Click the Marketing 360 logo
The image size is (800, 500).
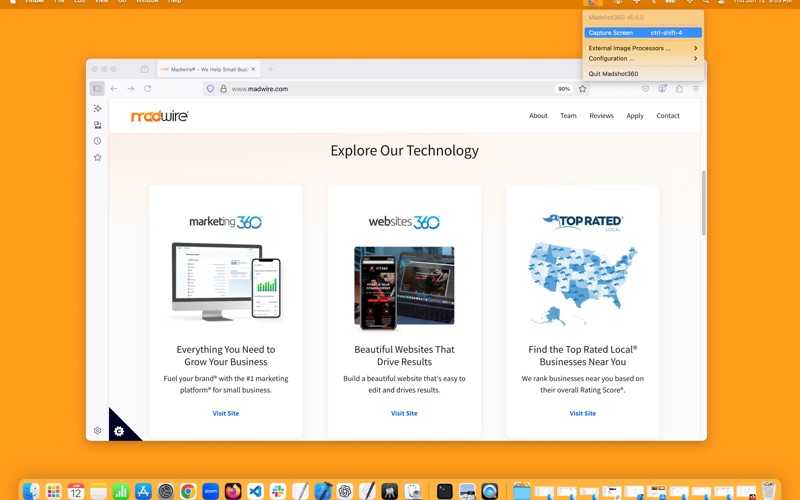[x=226, y=222]
